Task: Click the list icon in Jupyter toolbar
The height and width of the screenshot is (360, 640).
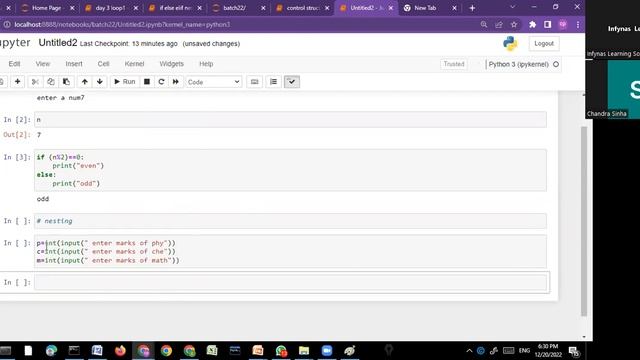Action: tap(273, 82)
